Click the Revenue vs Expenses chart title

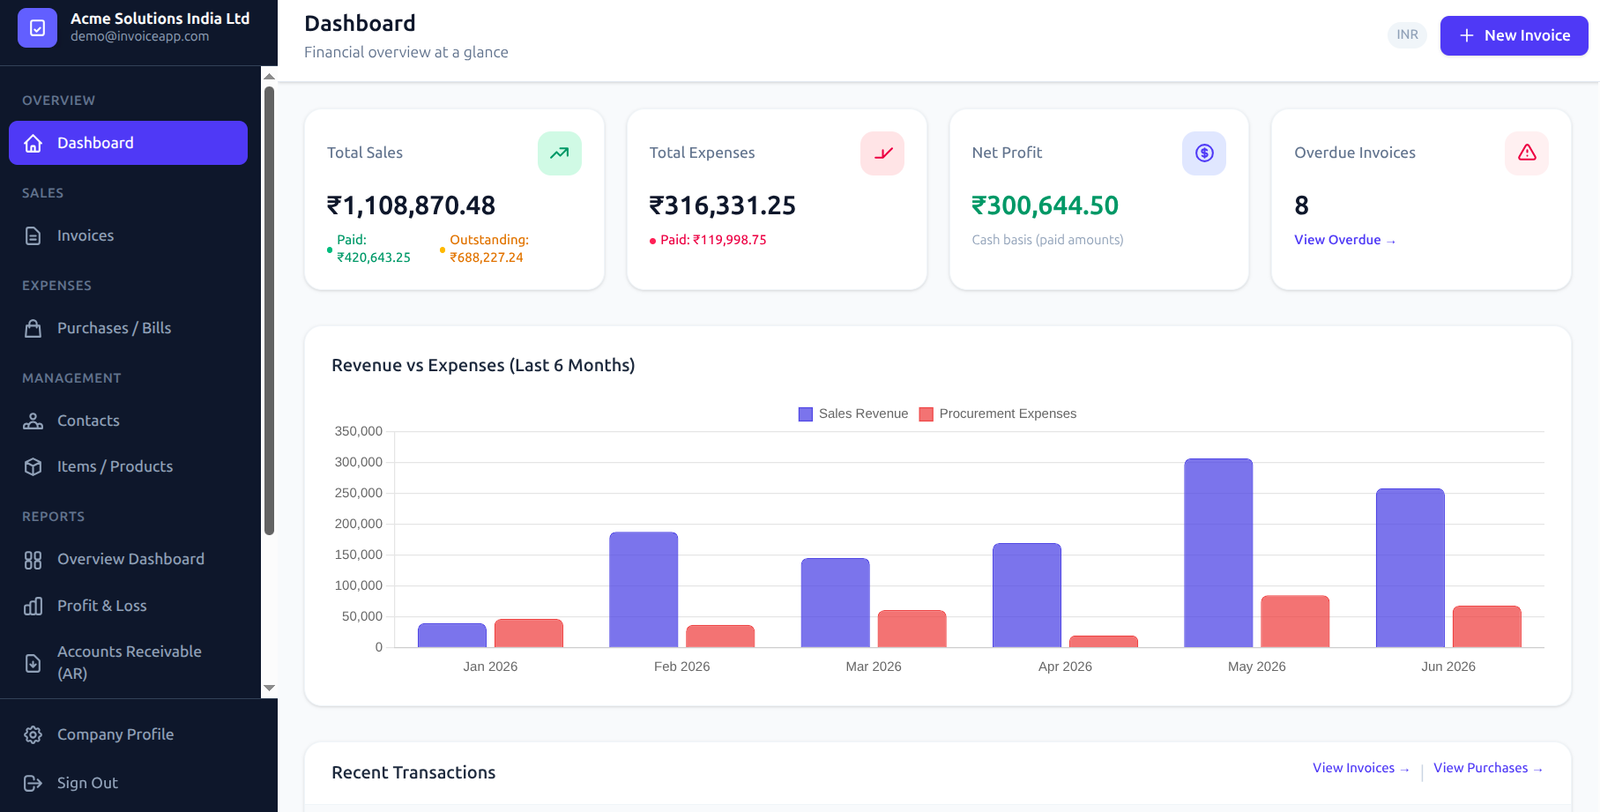click(483, 366)
